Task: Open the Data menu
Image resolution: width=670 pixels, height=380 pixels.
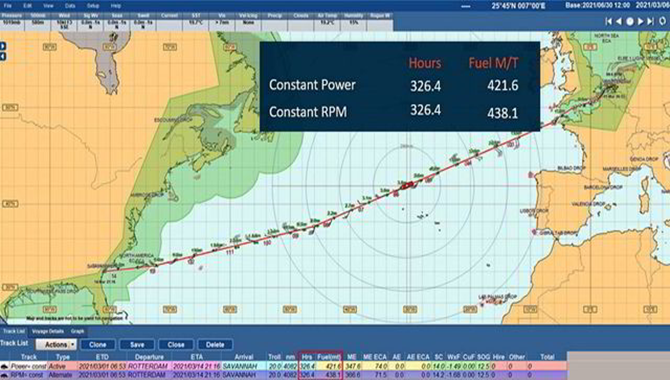Action: click(x=71, y=6)
